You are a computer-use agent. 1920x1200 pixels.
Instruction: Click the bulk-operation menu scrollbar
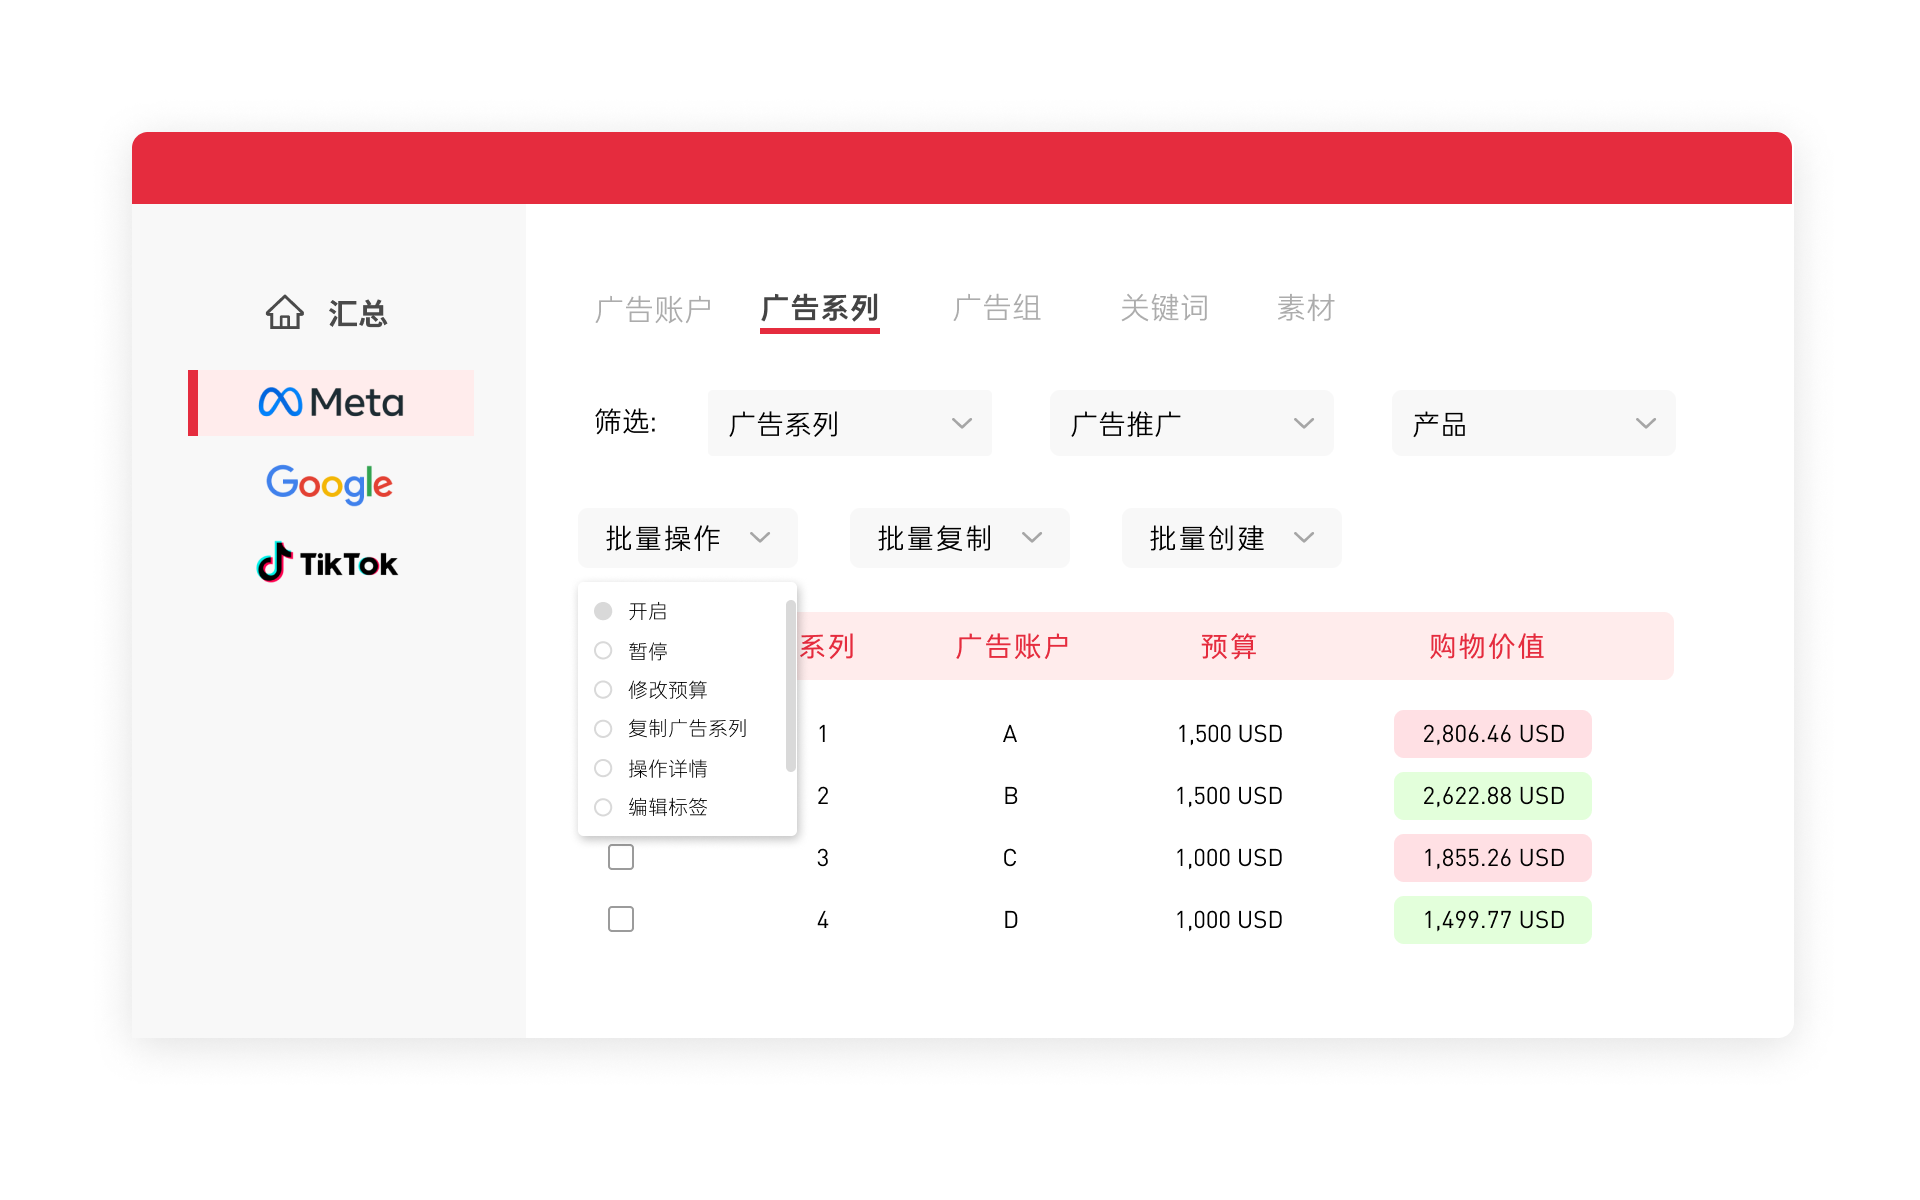coord(790,686)
